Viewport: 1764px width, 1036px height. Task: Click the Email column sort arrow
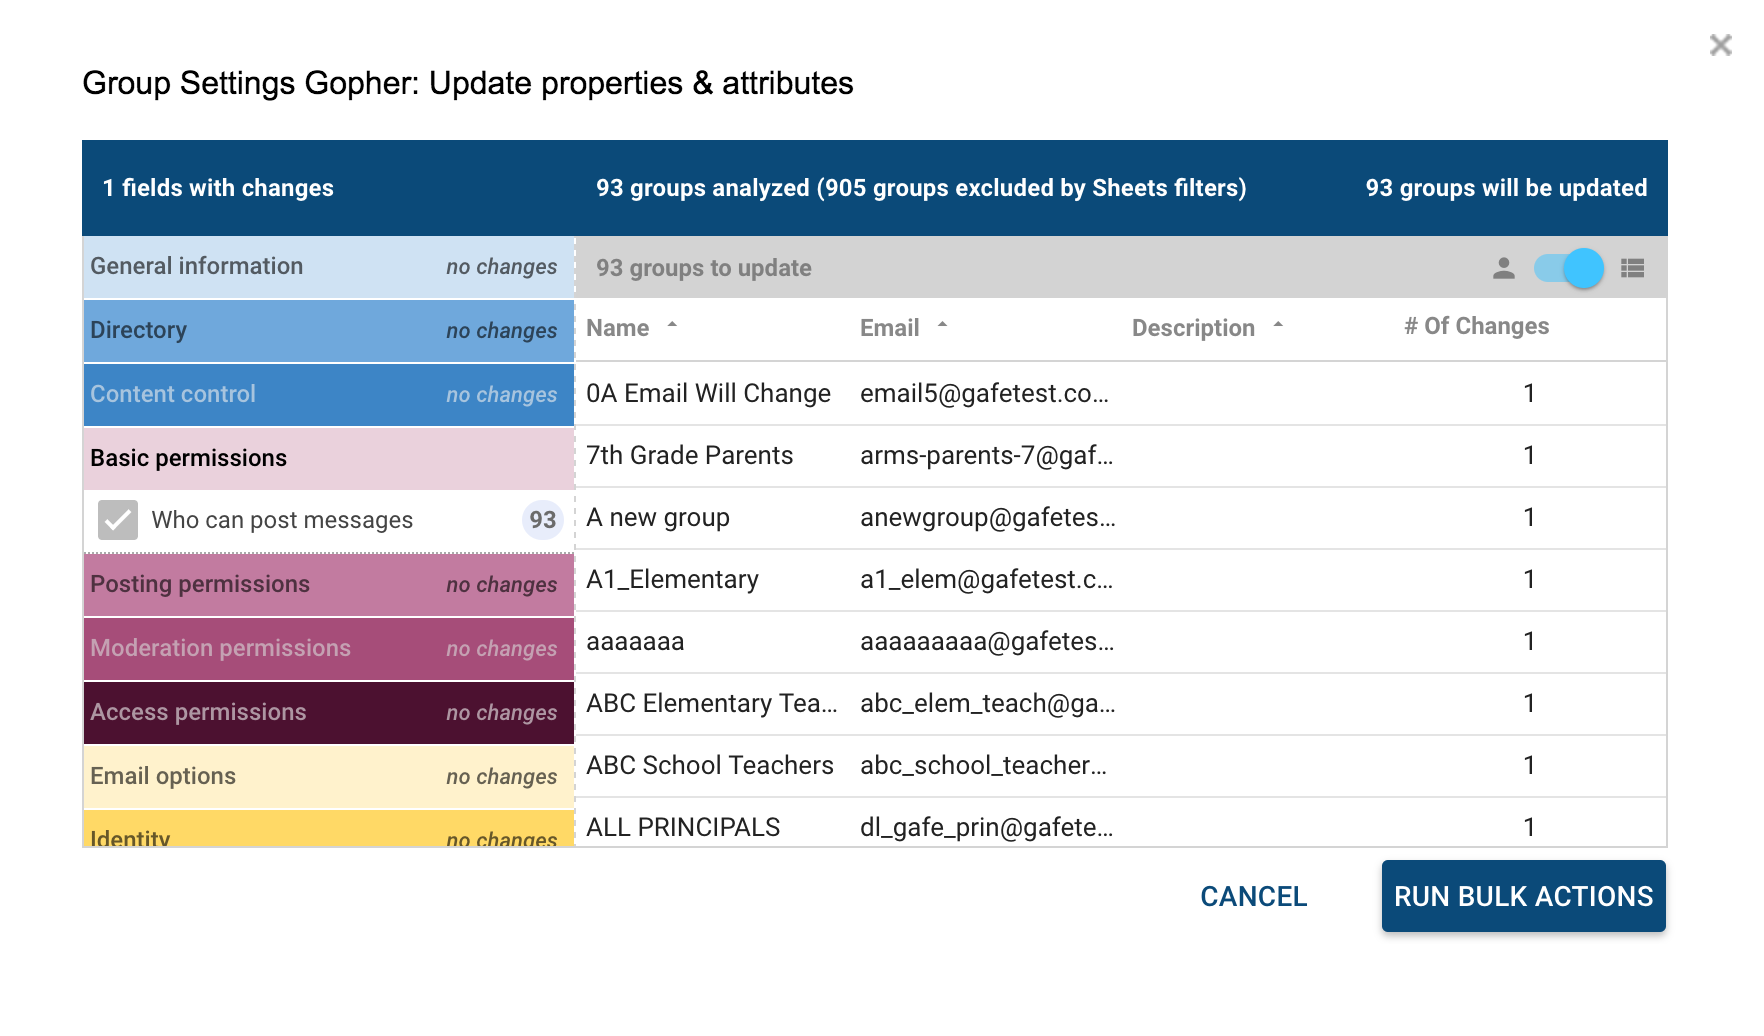942,325
